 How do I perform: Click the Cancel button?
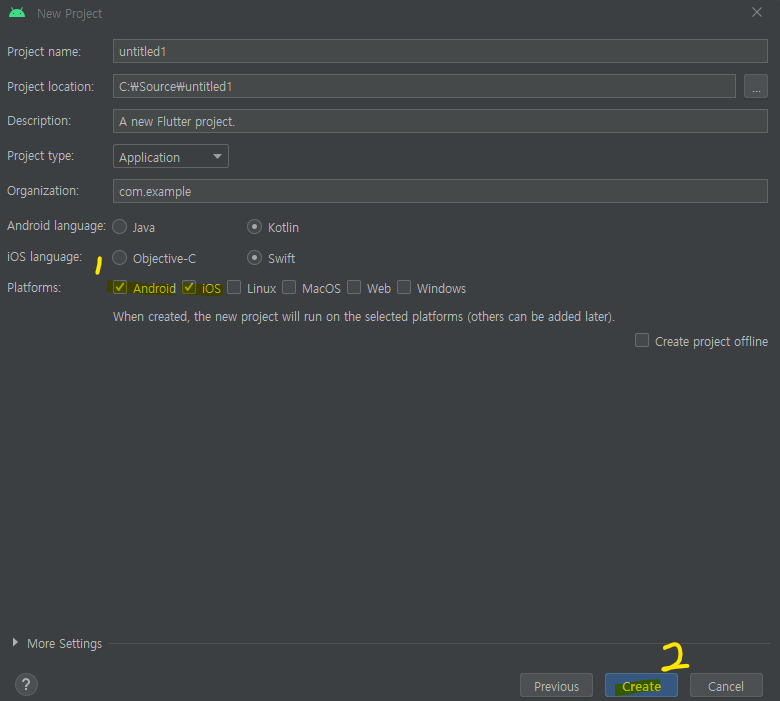726,686
